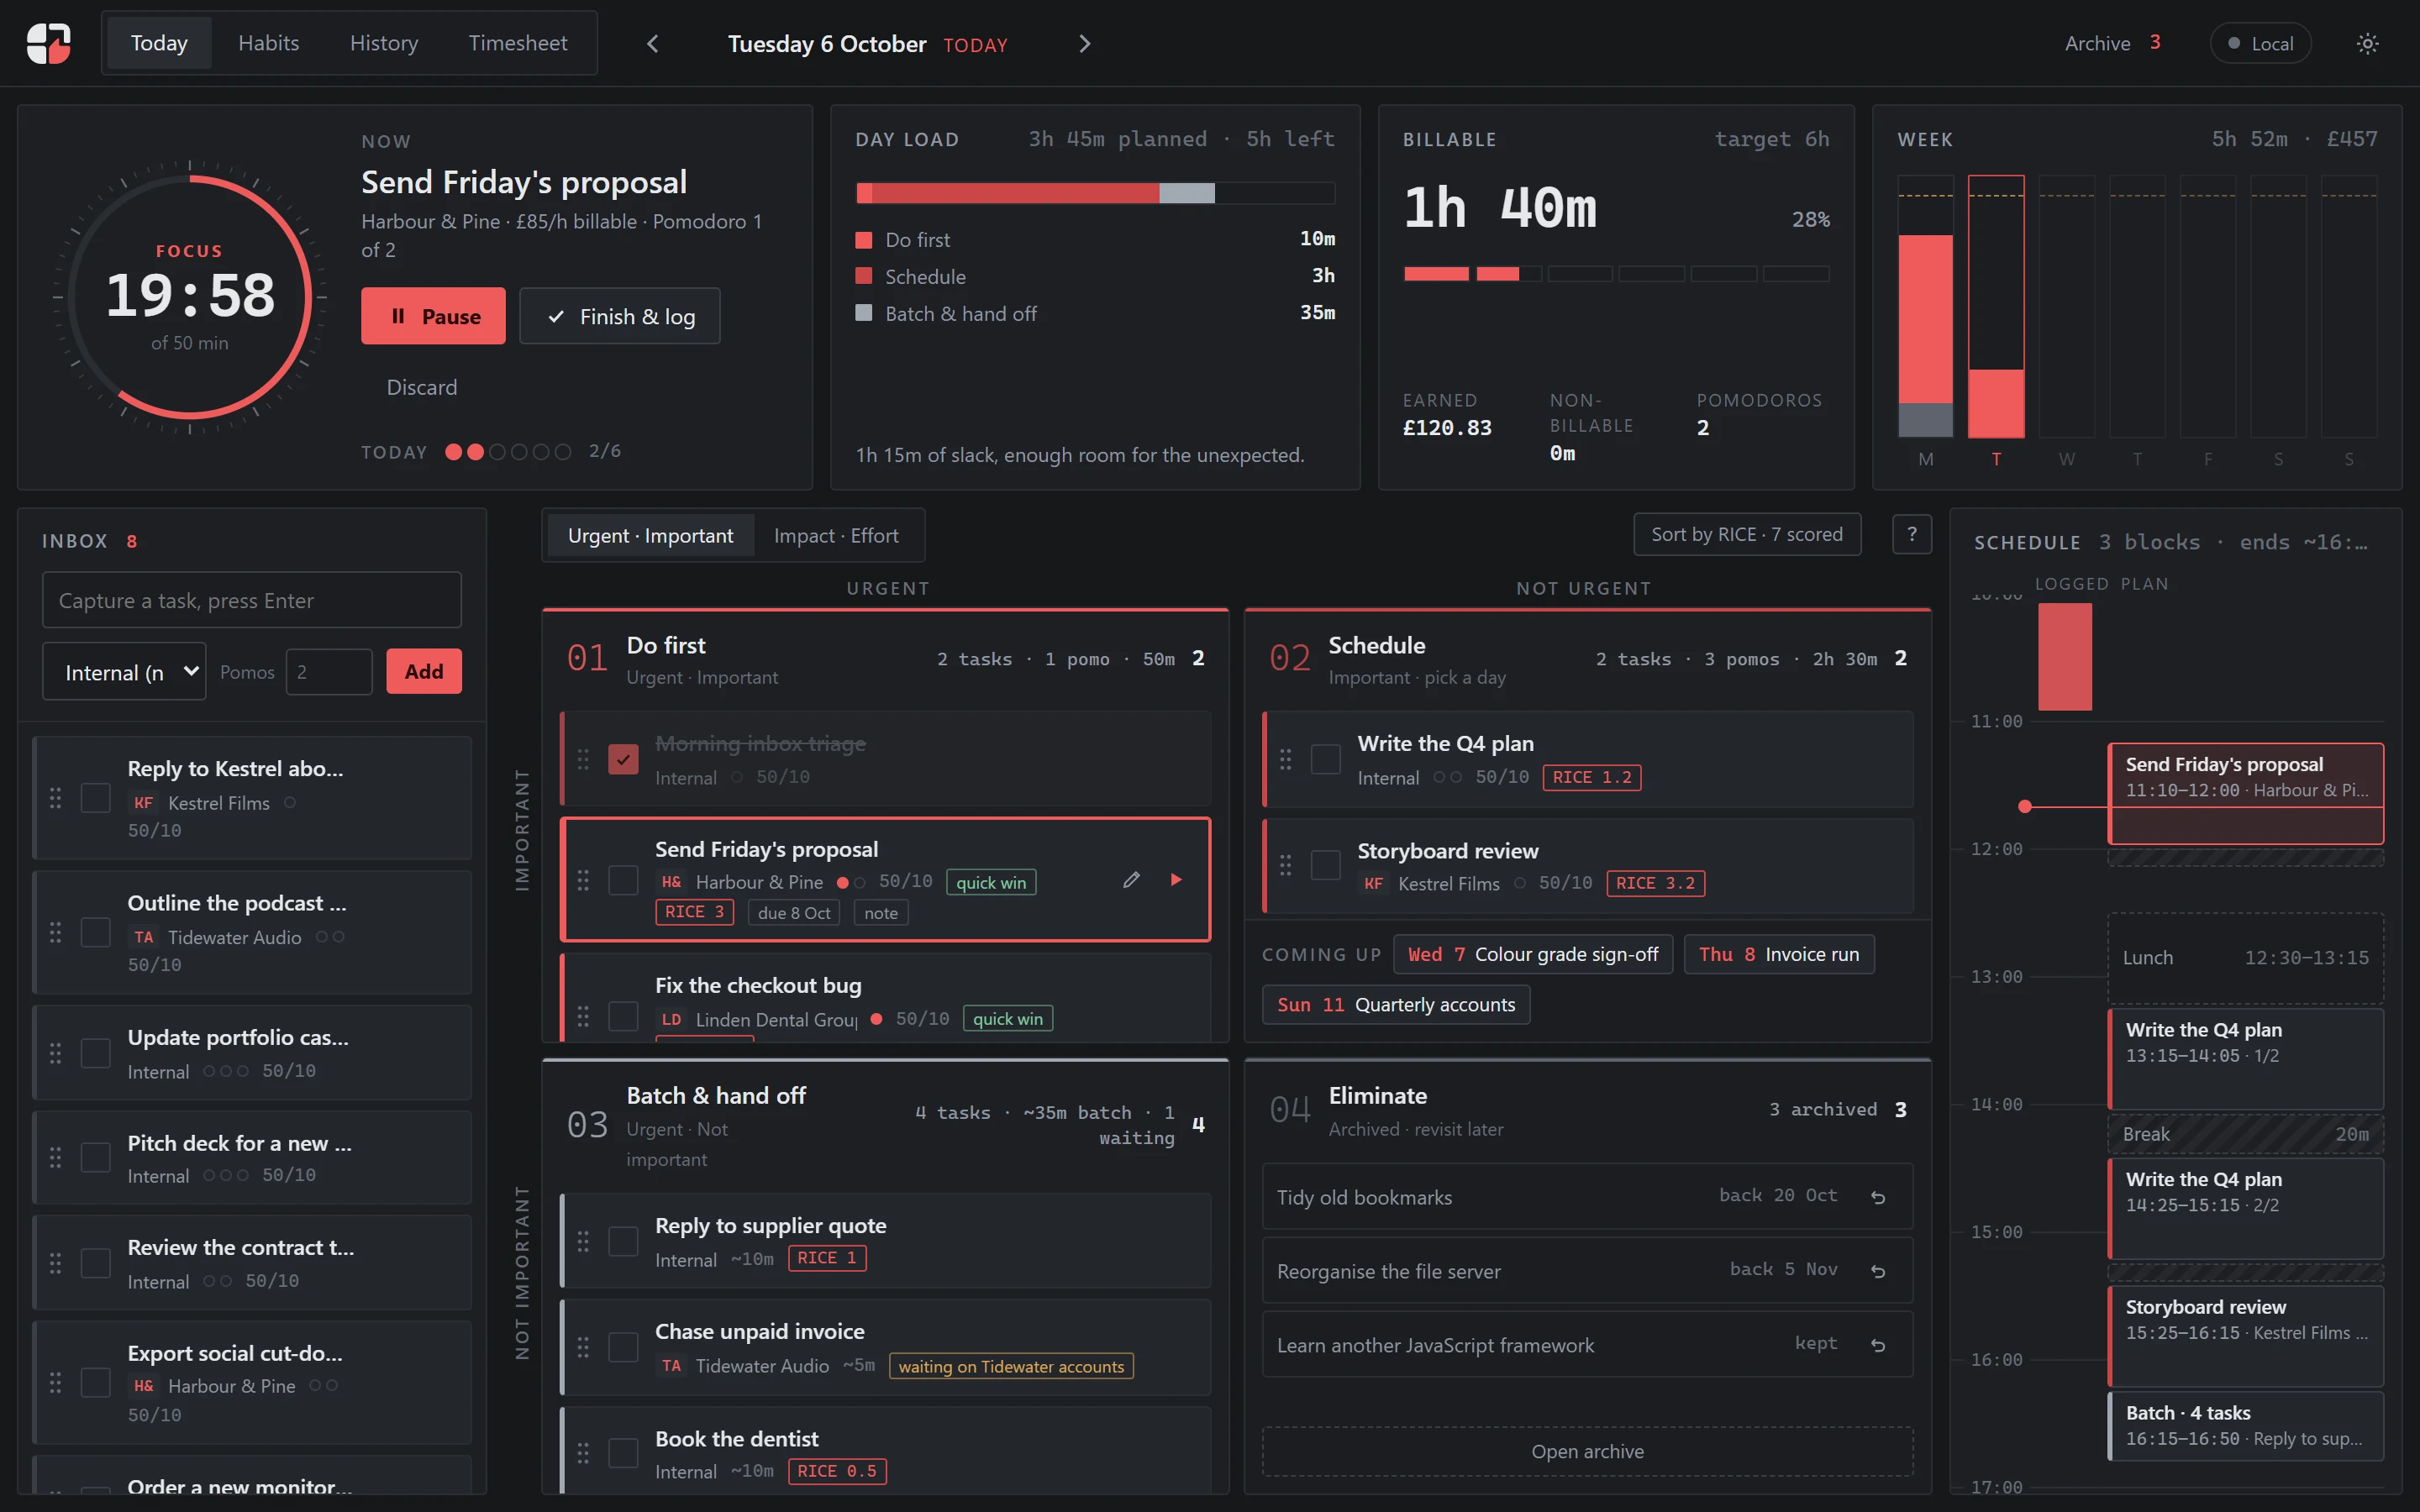Grab drag handle of Fix the checkout bug
This screenshot has width=2420, height=1512.
coord(583,1017)
